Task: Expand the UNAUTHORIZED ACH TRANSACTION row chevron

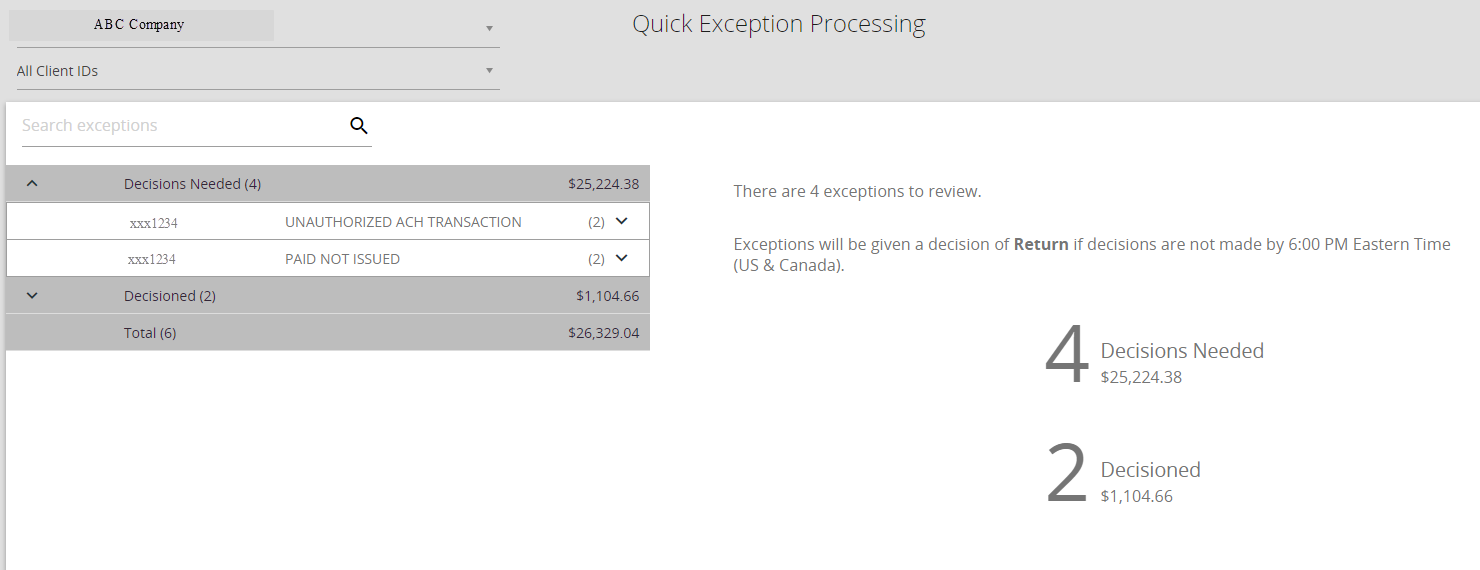Action: 621,221
